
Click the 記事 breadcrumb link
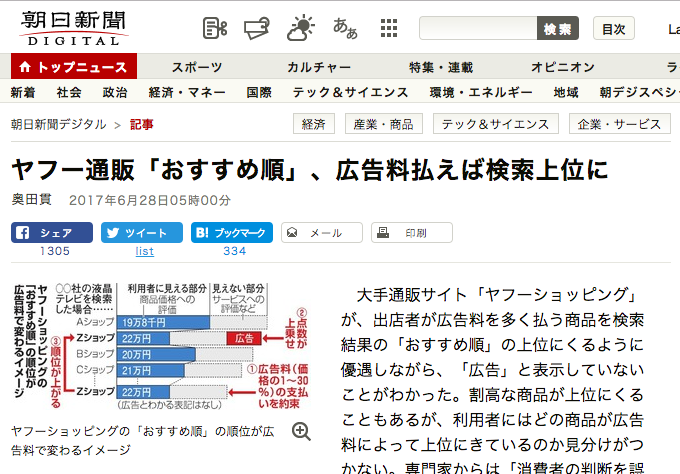(x=141, y=124)
